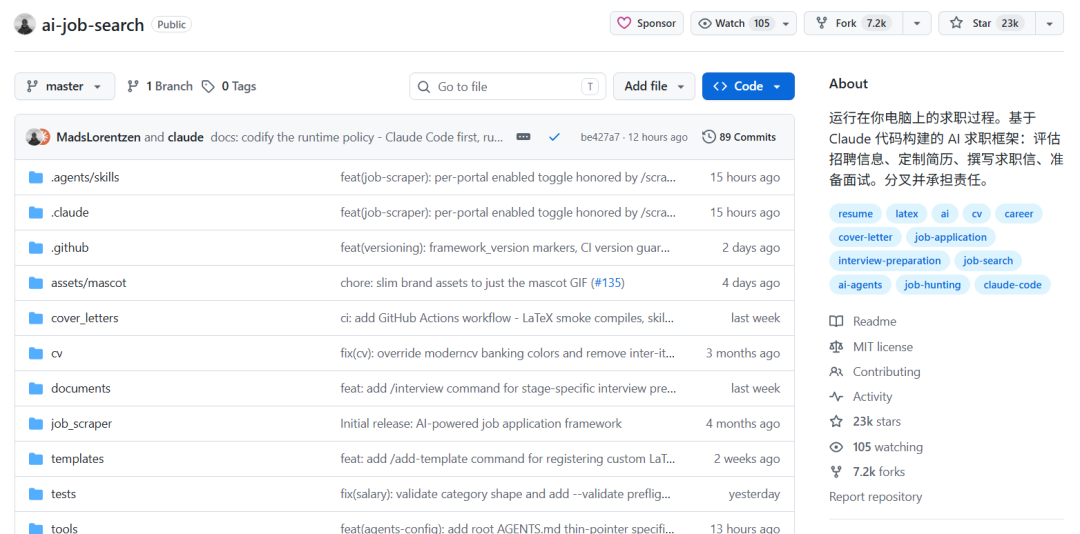1080x534 pixels.
Task: Open MadsLorentzen author profile link
Action: pos(99,137)
